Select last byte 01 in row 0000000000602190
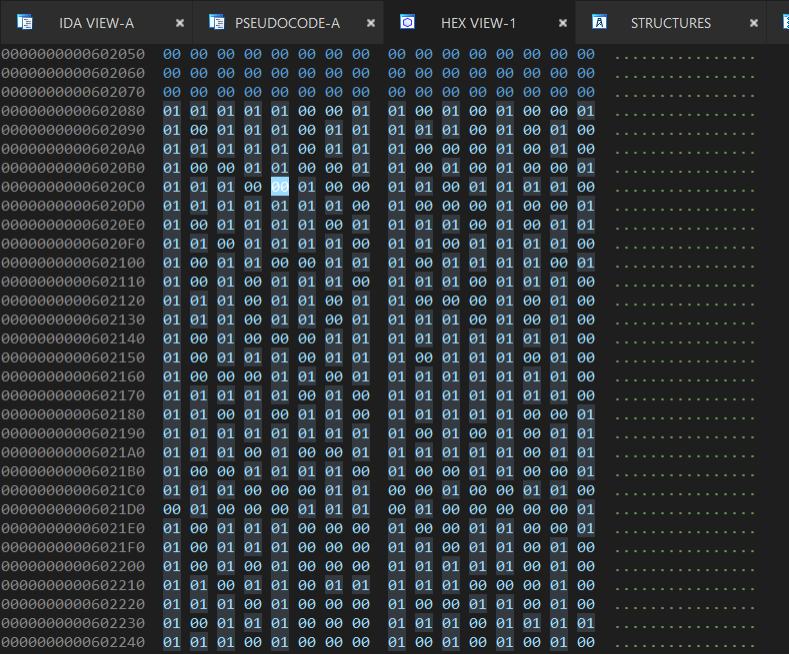Screen dimensions: 789x655 coord(586,433)
